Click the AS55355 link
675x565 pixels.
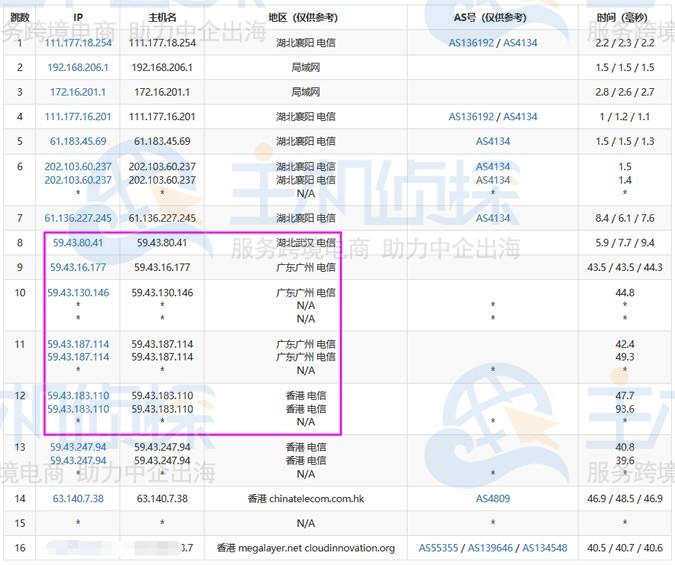(438, 548)
